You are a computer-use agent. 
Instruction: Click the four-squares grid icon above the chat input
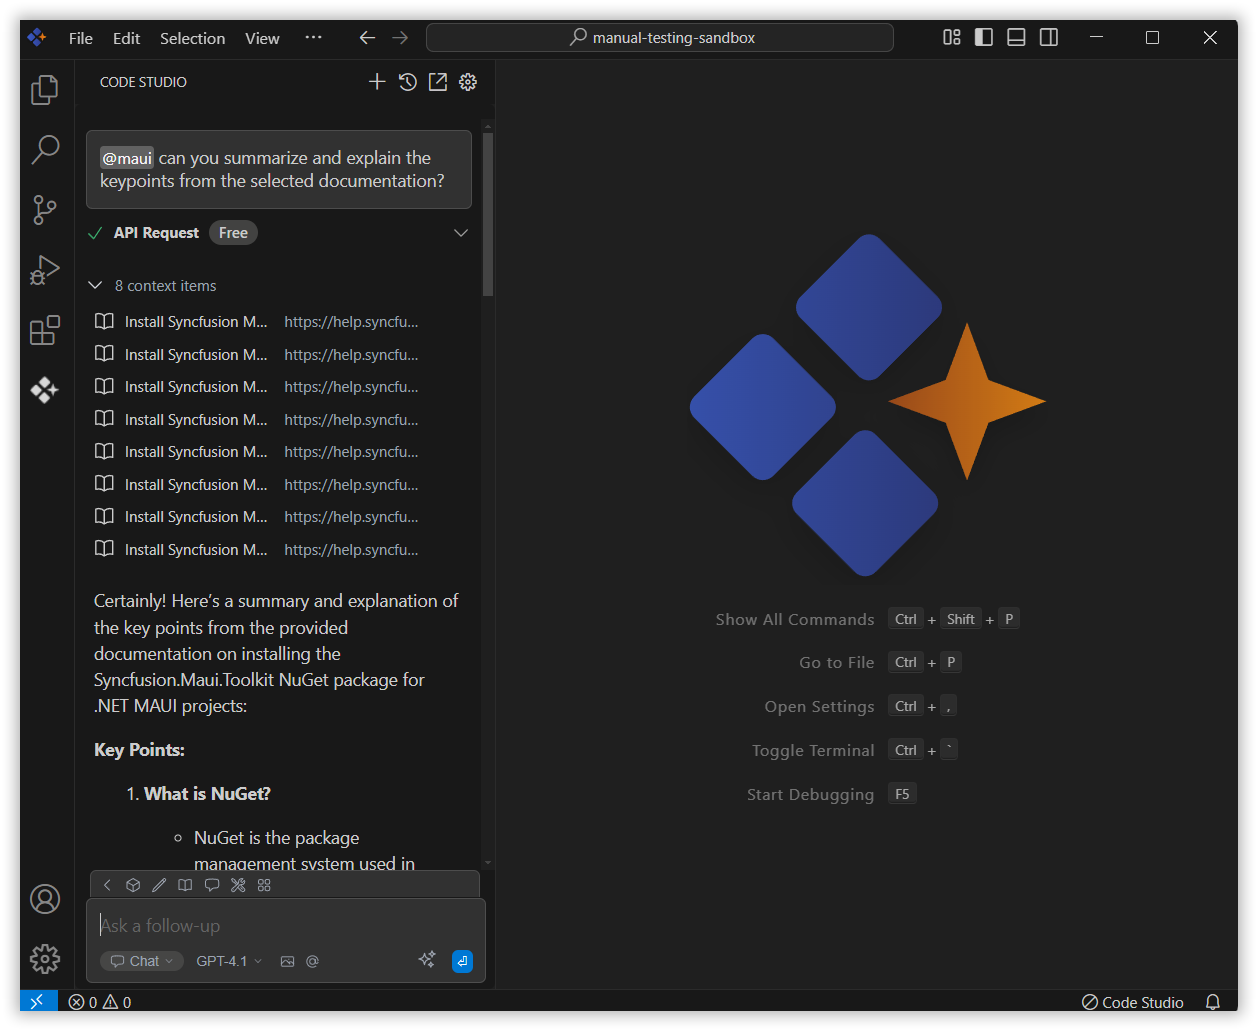[264, 885]
